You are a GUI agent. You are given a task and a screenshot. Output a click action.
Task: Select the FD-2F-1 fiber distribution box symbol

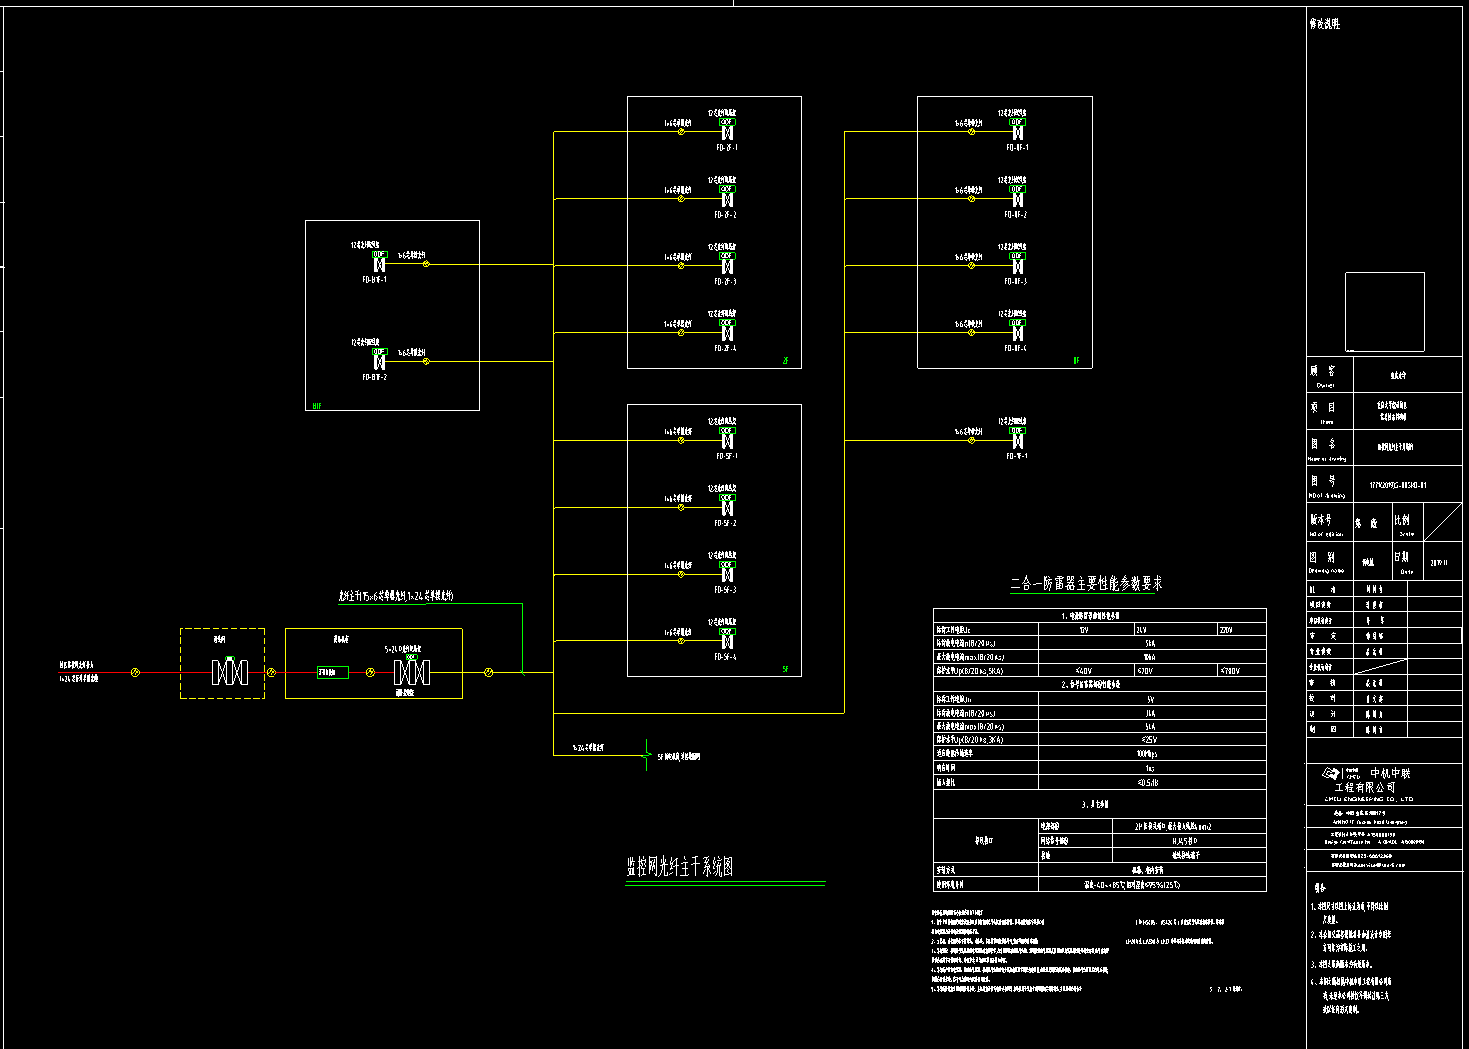point(727,132)
